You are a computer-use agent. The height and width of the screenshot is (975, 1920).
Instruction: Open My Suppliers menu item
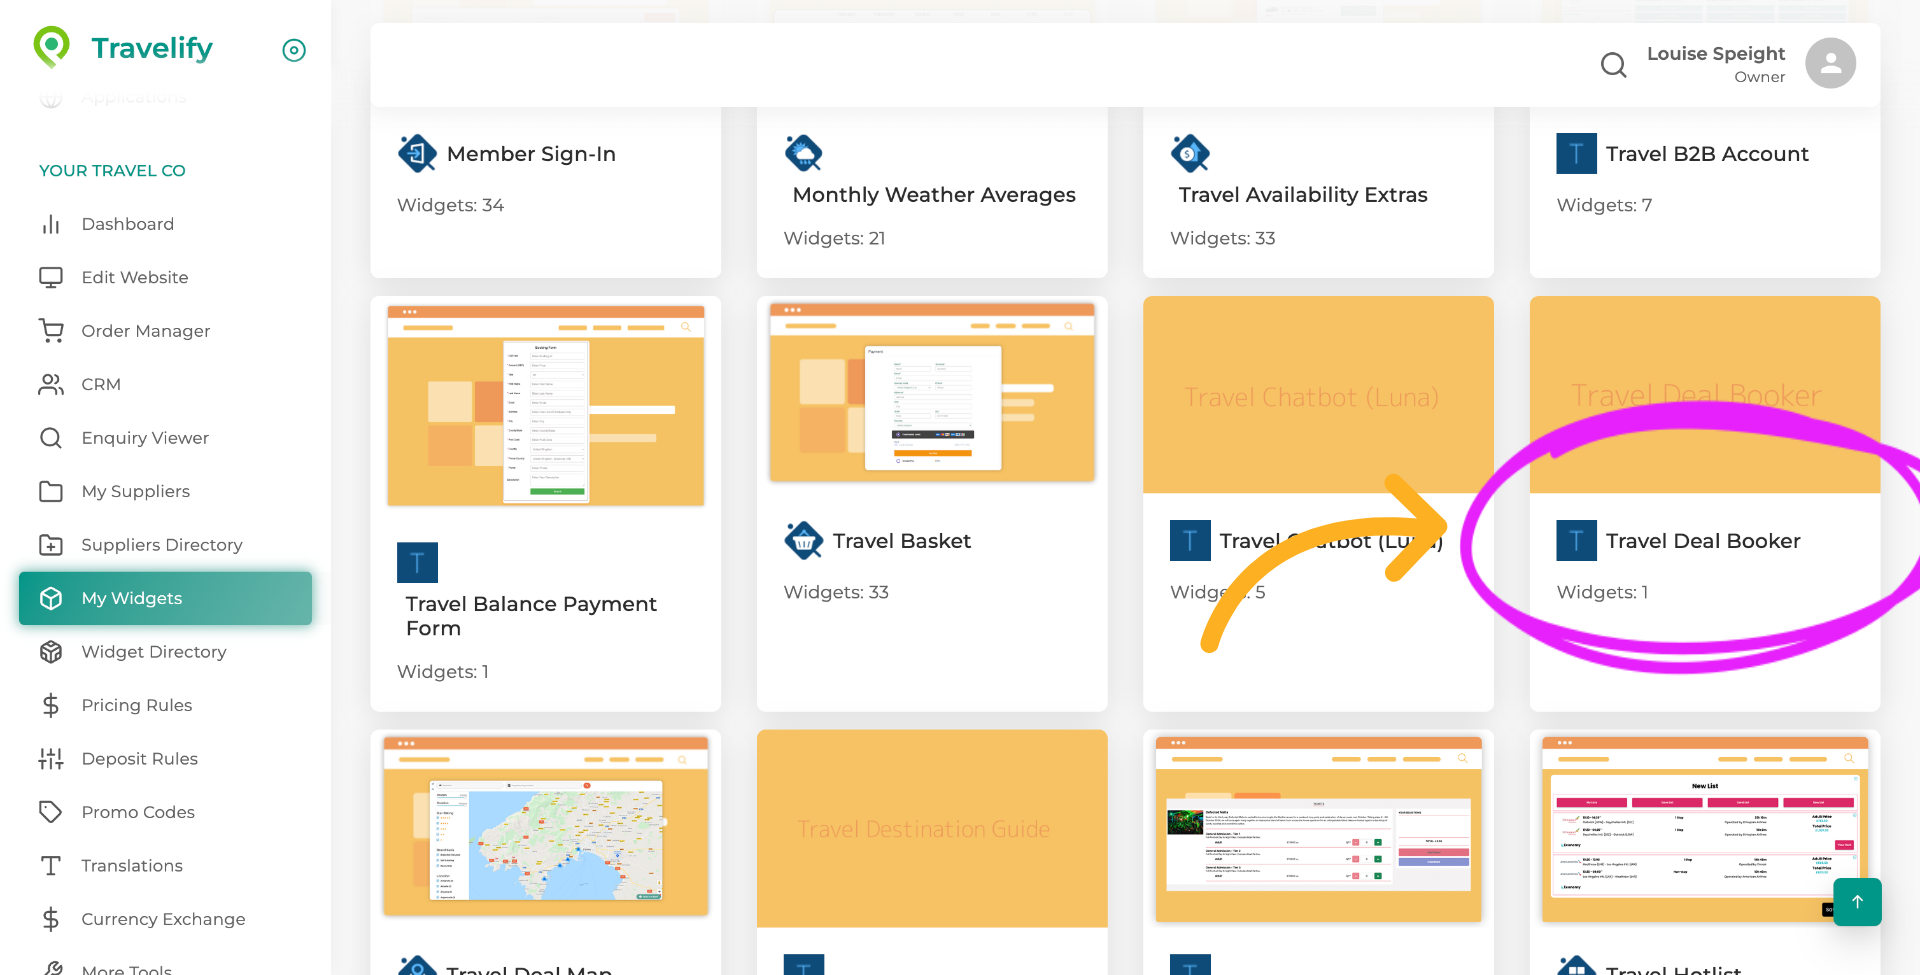click(165, 491)
